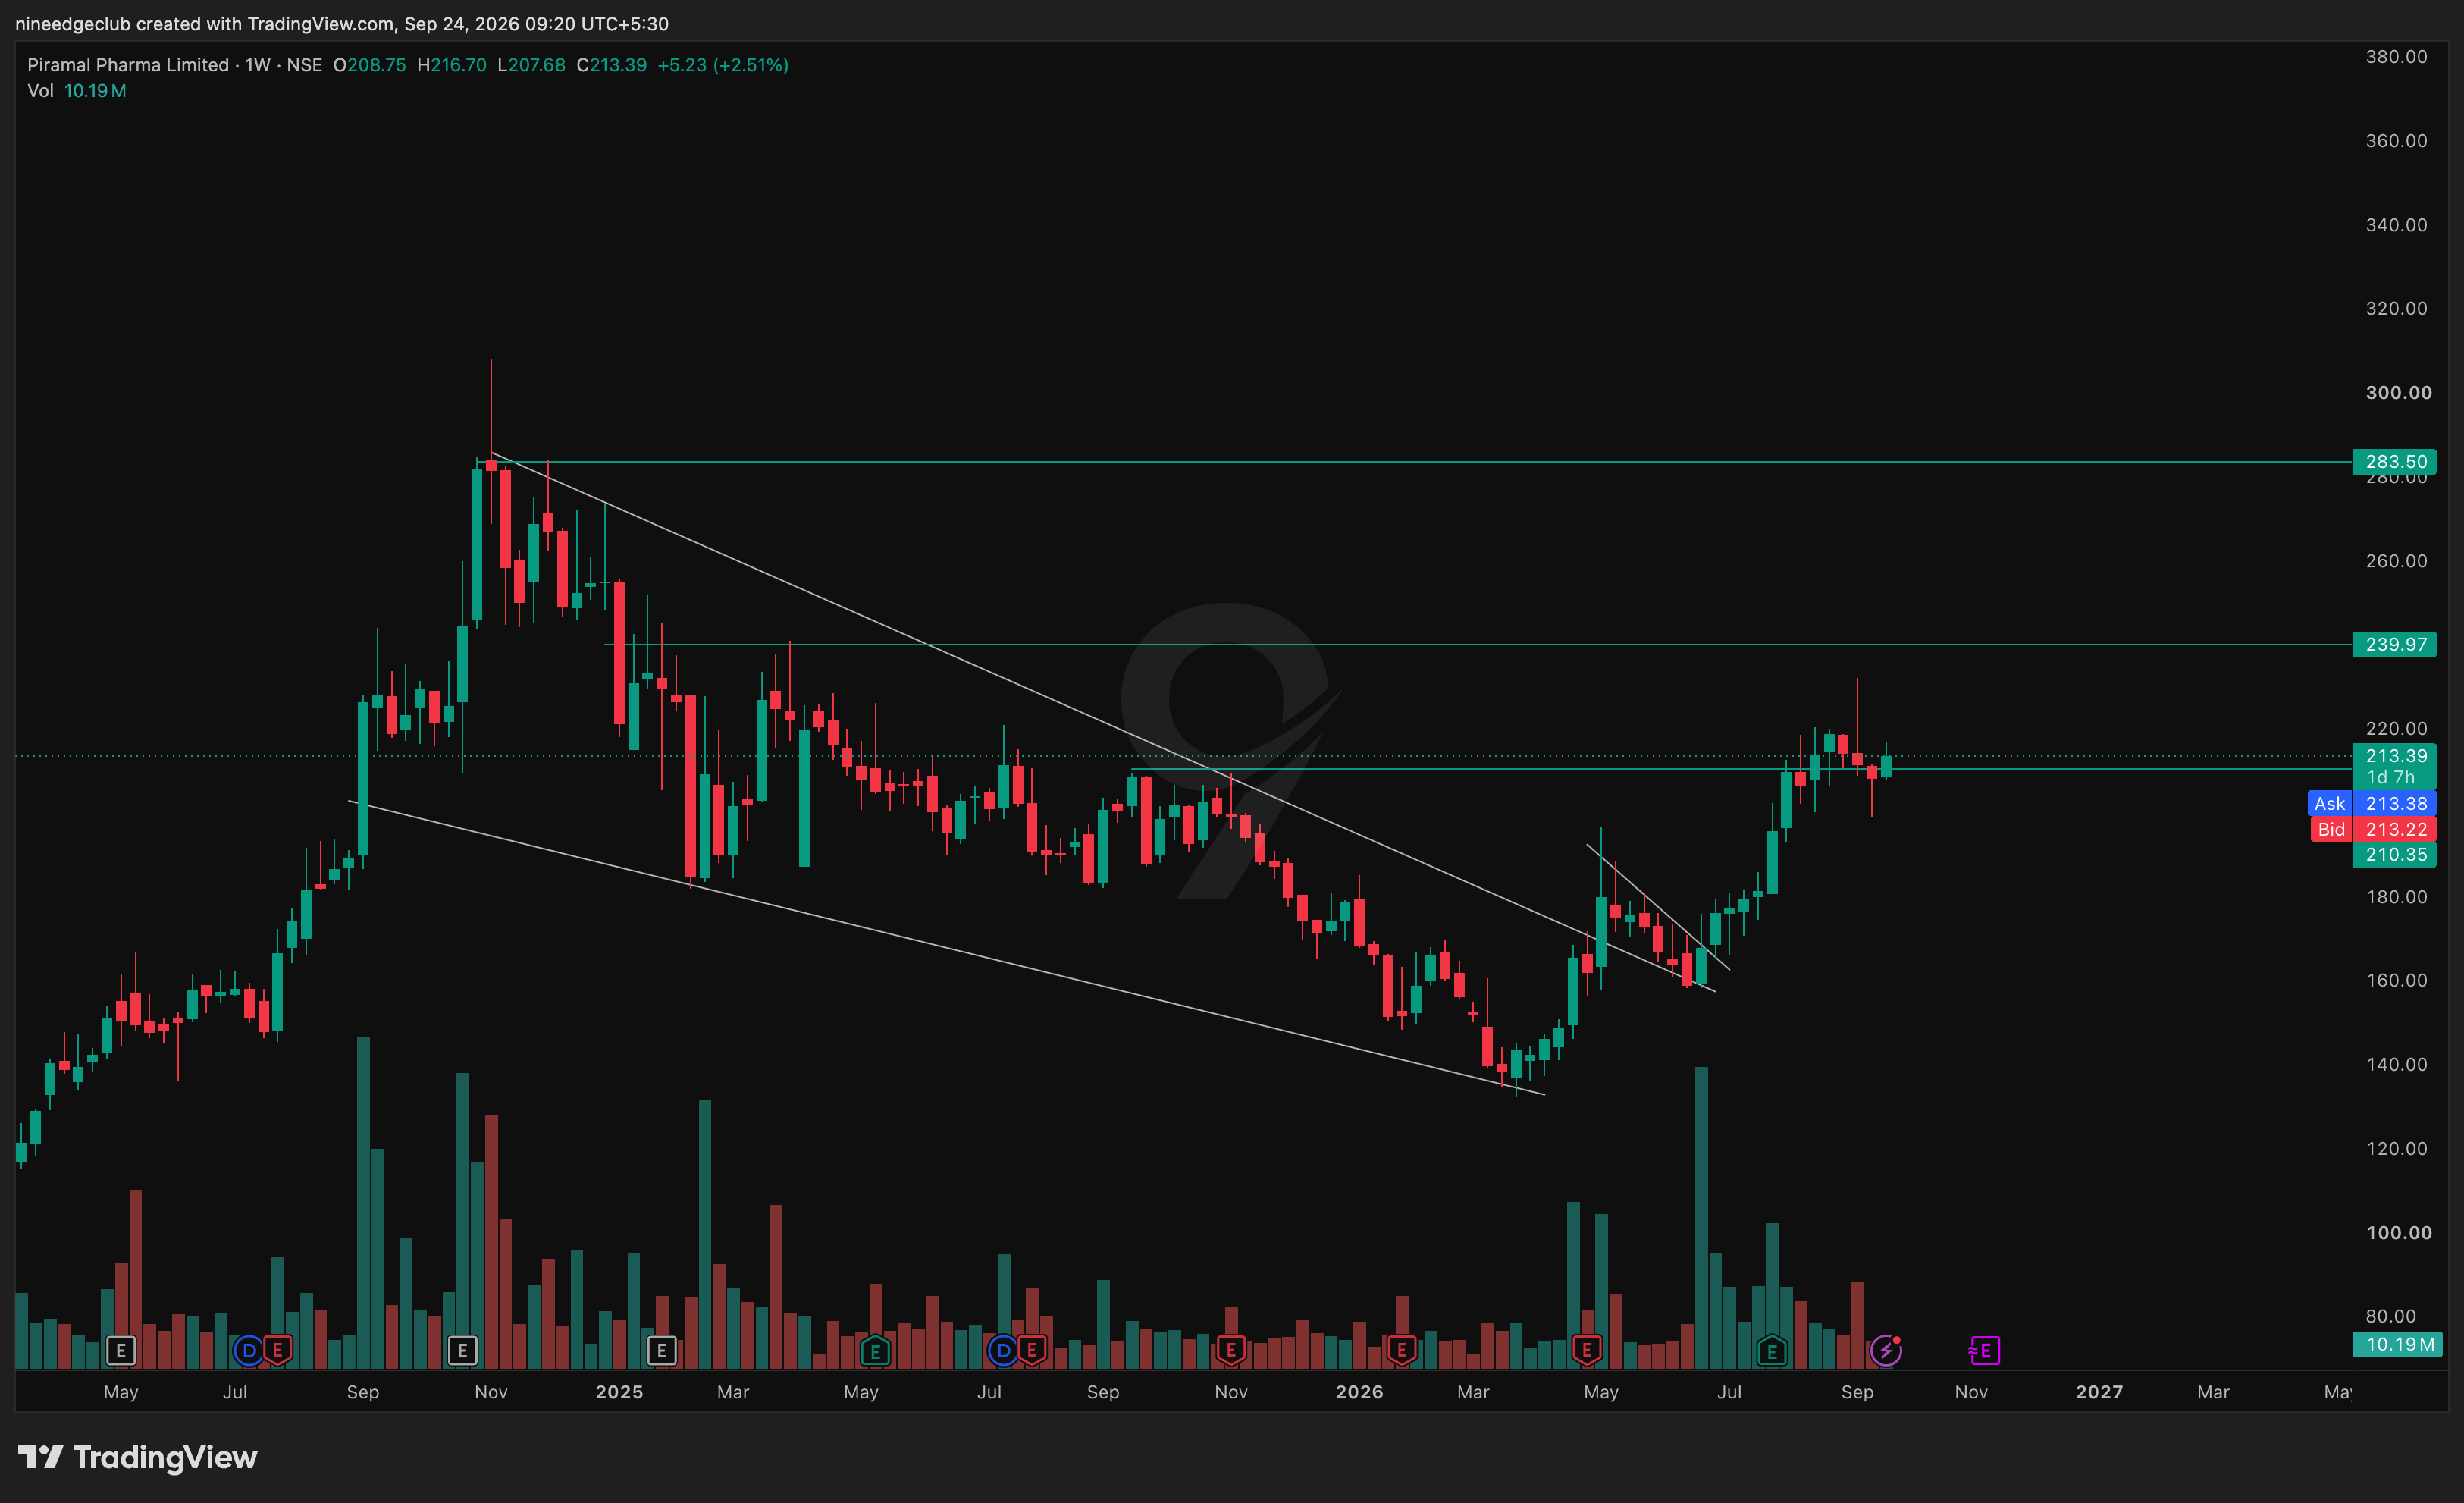2464x1503 pixels.
Task: Click the 100.00 price axis label
Action: coord(2398,1232)
